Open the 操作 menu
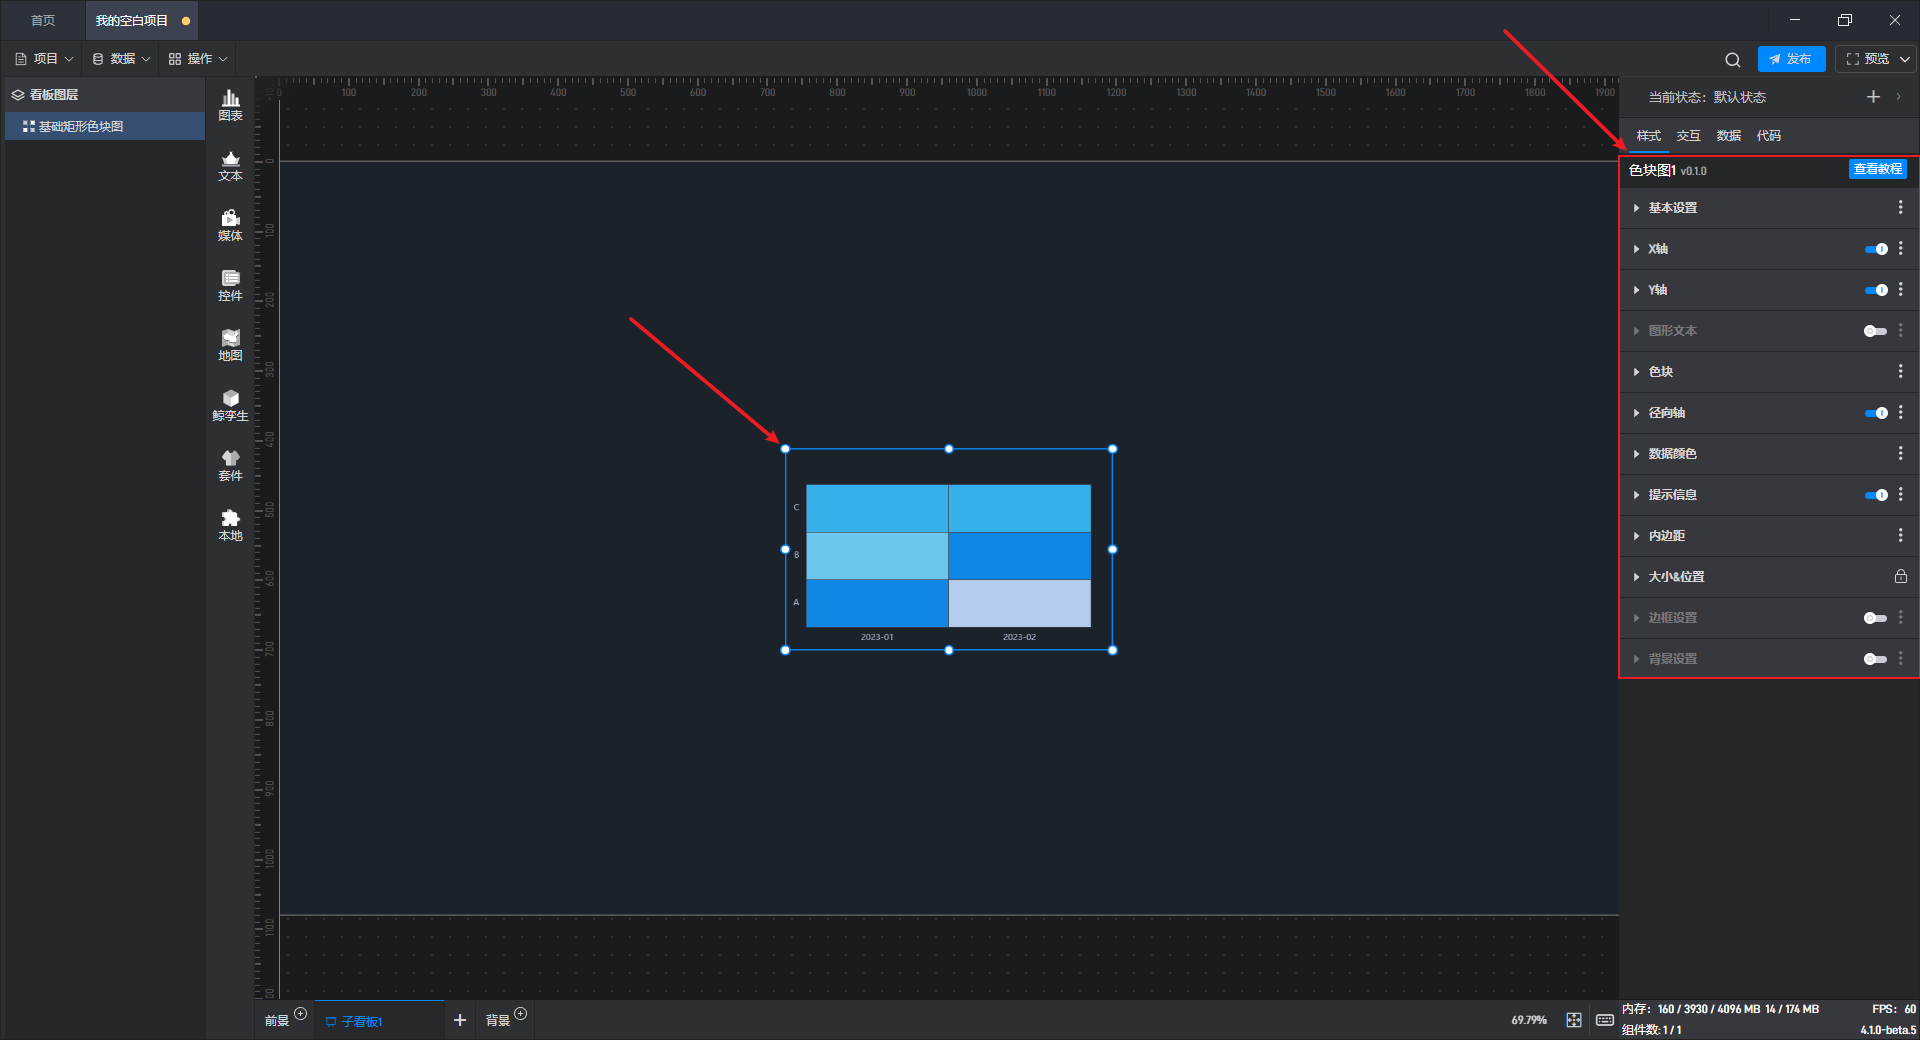This screenshot has height=1040, width=1920. pos(198,59)
